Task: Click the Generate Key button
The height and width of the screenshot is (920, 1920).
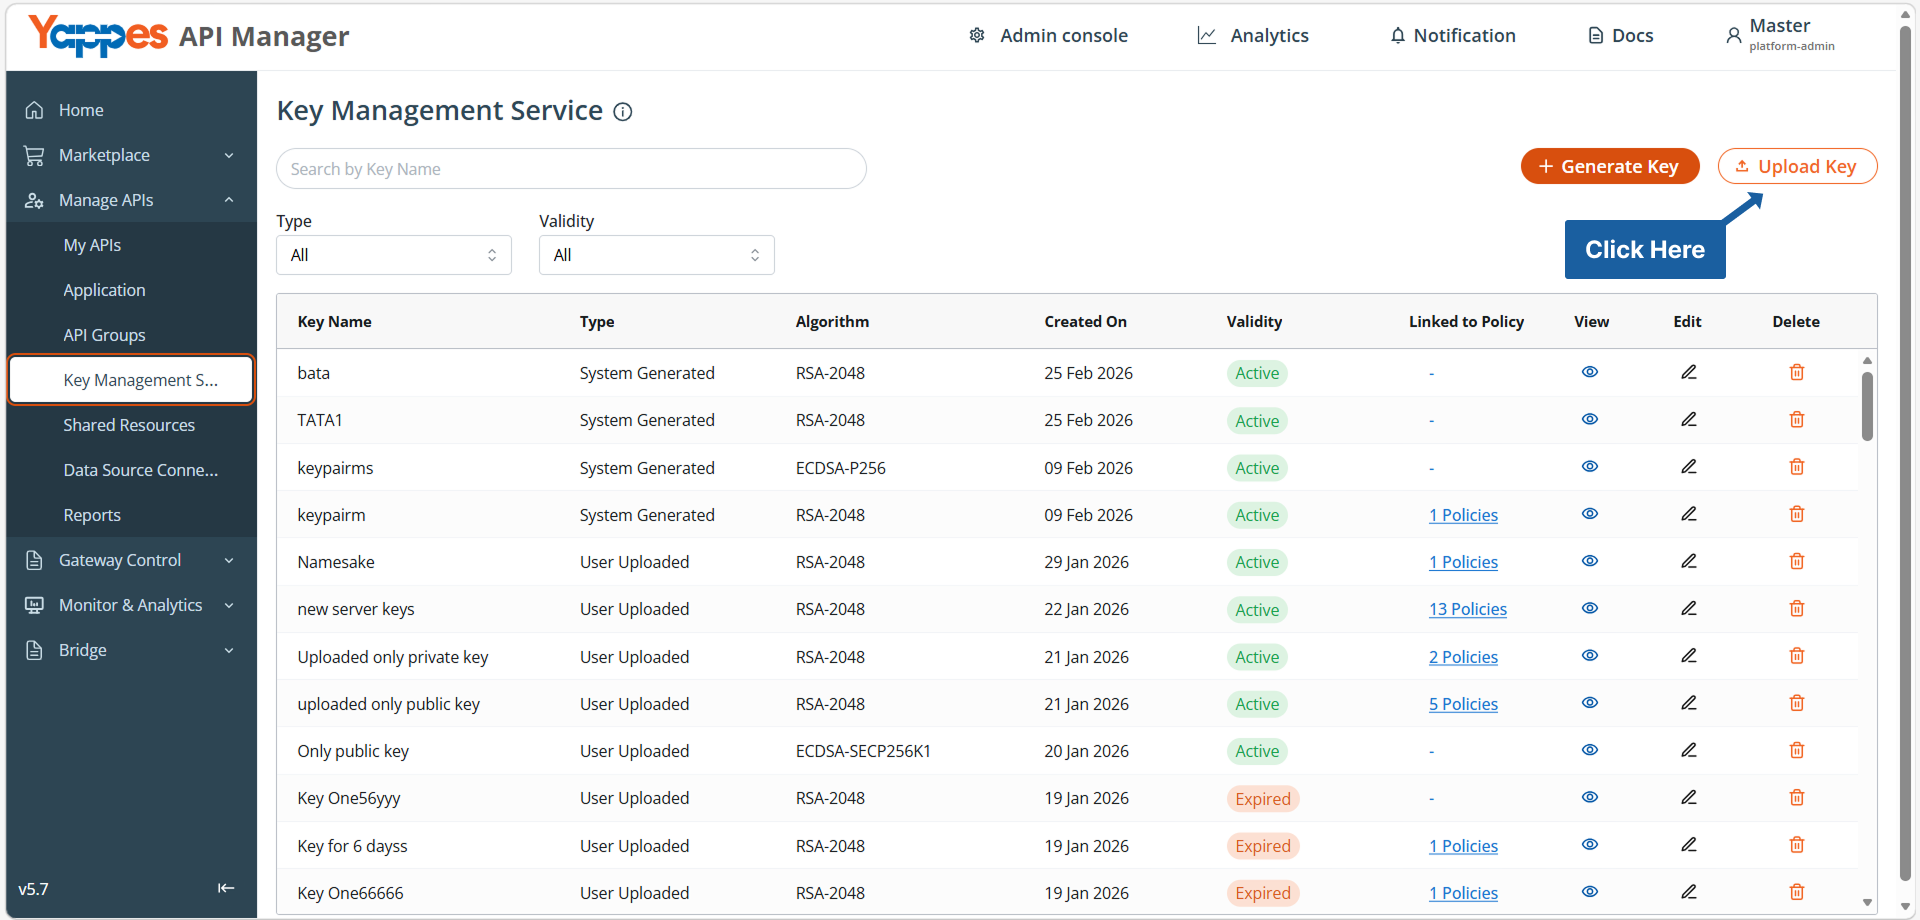Action: coord(1610,166)
